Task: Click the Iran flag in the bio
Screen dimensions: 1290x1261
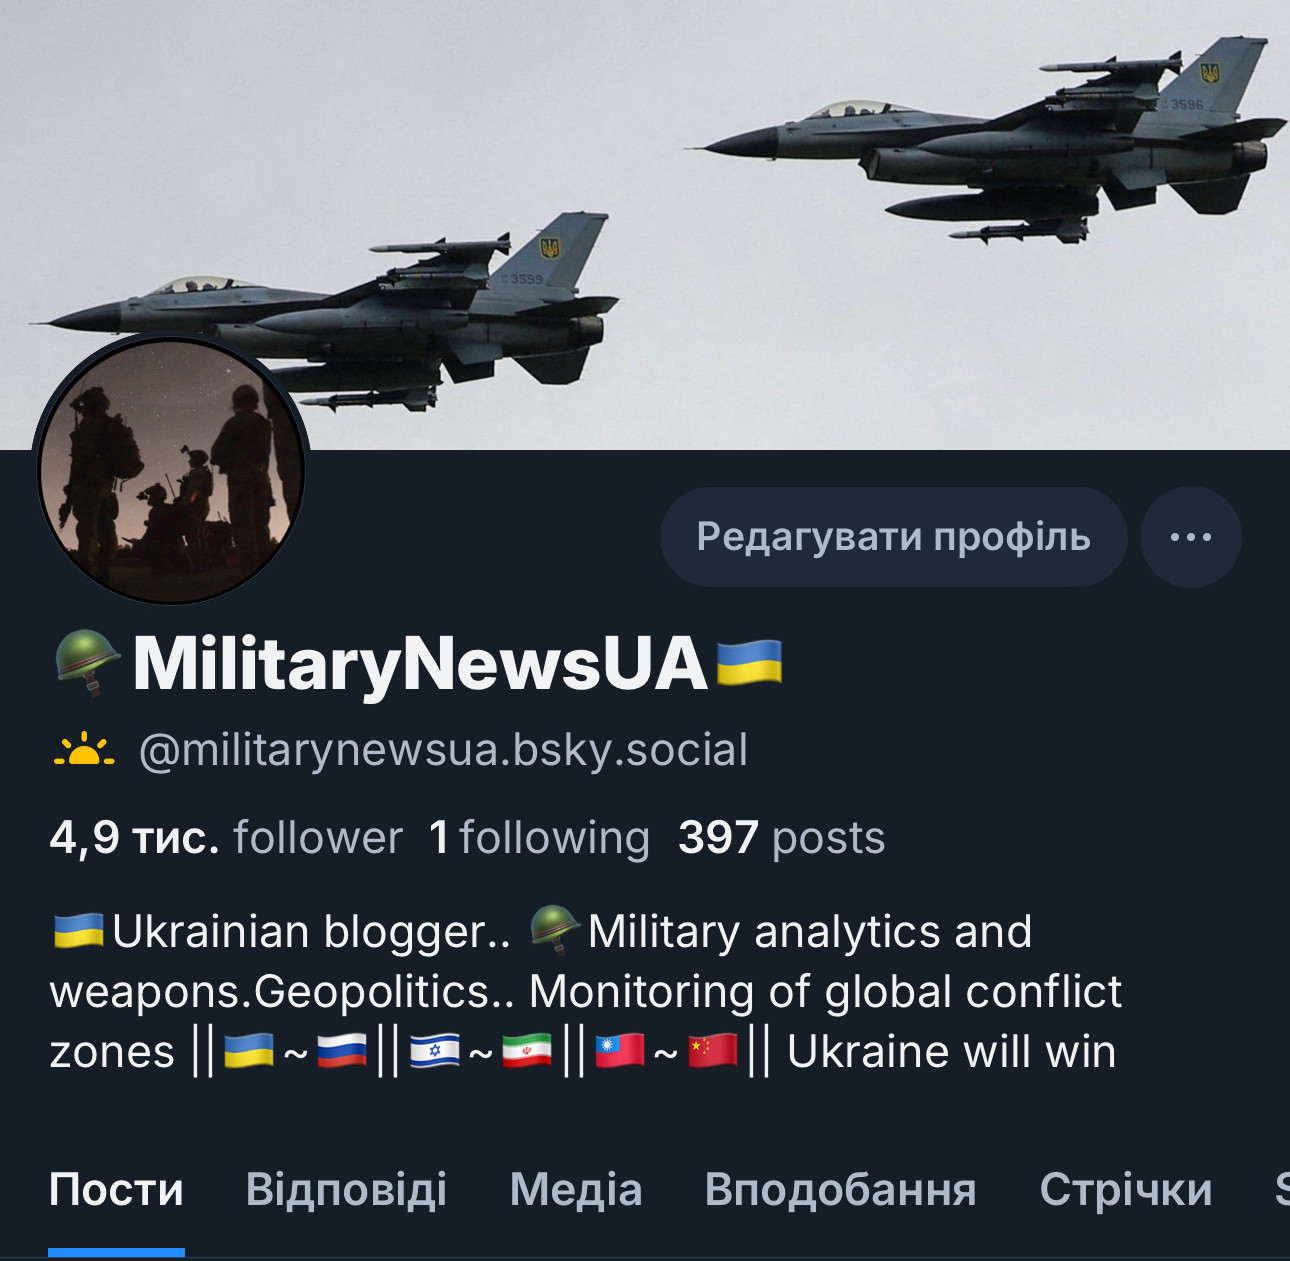Action: pos(527,1051)
